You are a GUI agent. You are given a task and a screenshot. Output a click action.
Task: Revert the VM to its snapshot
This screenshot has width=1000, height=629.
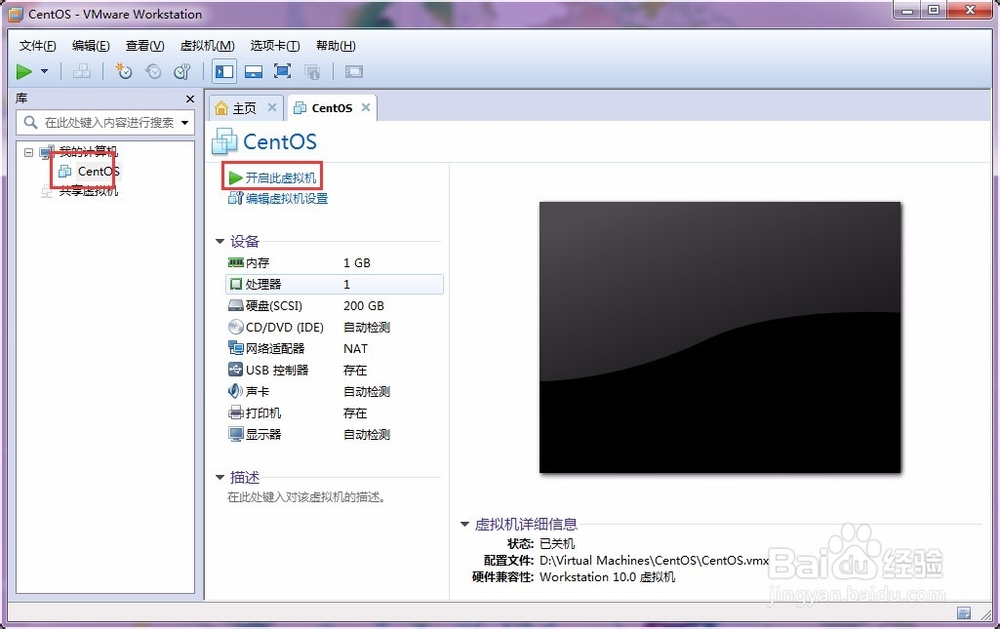pyautogui.click(x=152, y=71)
